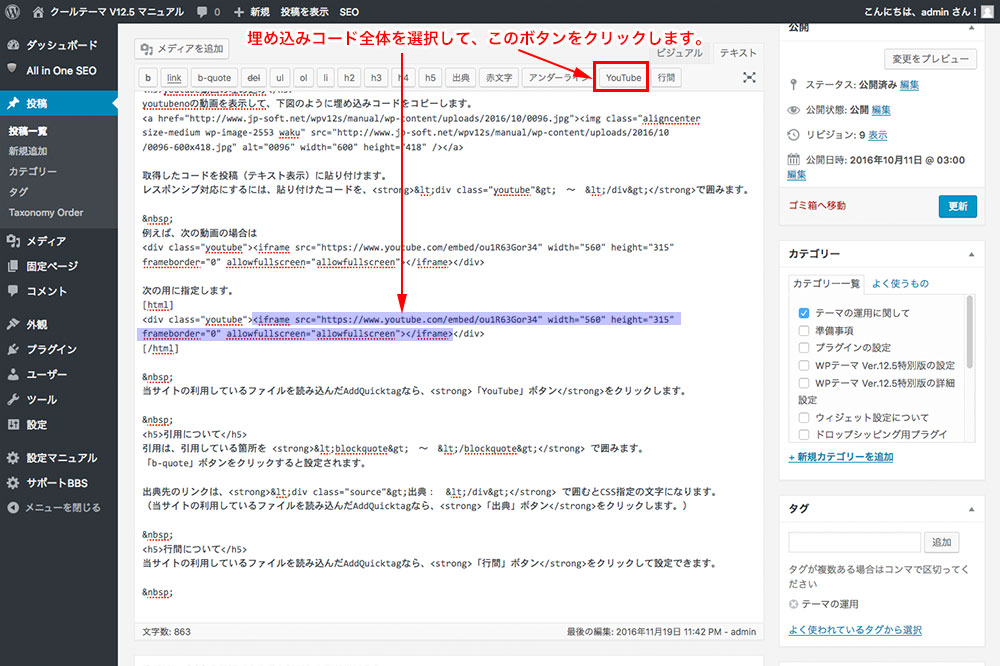Click the tag input field
This screenshot has height=666, width=1000.
pyautogui.click(x=855, y=542)
